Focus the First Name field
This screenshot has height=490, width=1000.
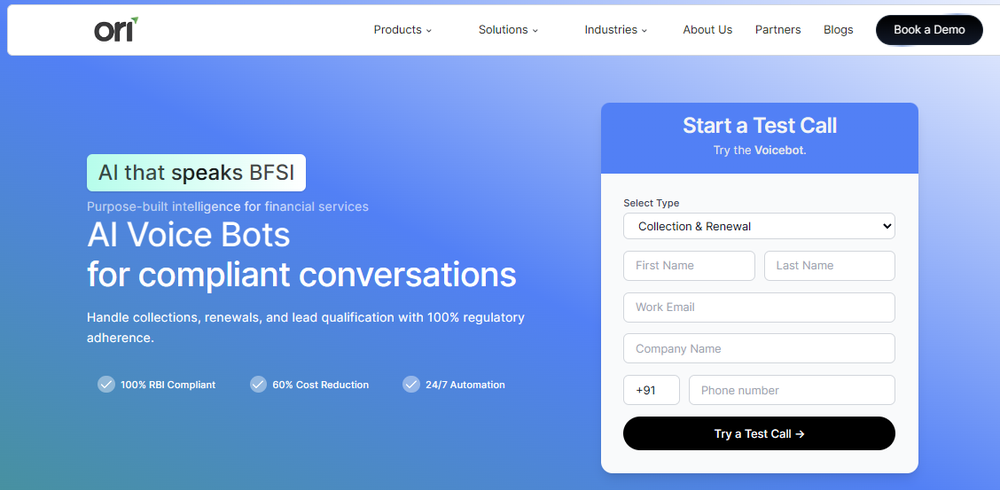point(689,266)
